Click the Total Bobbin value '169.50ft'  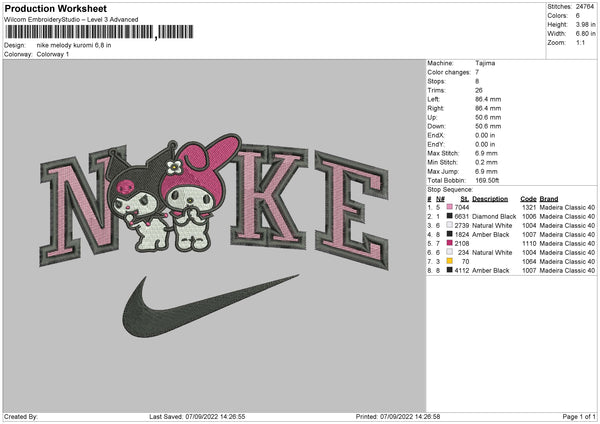click(x=487, y=181)
